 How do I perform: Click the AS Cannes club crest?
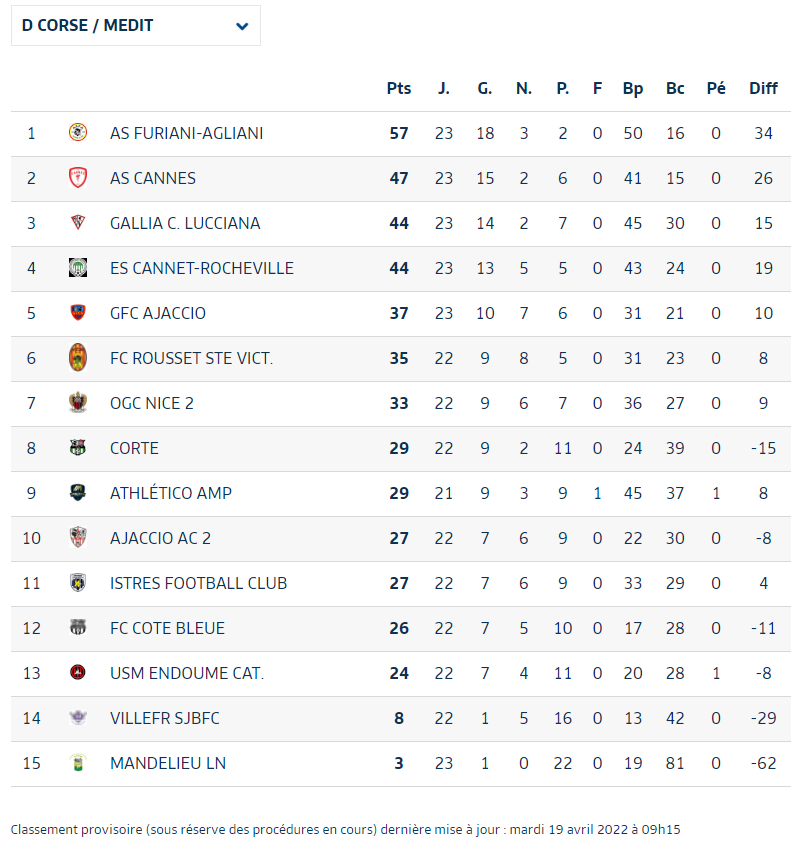tap(78, 178)
